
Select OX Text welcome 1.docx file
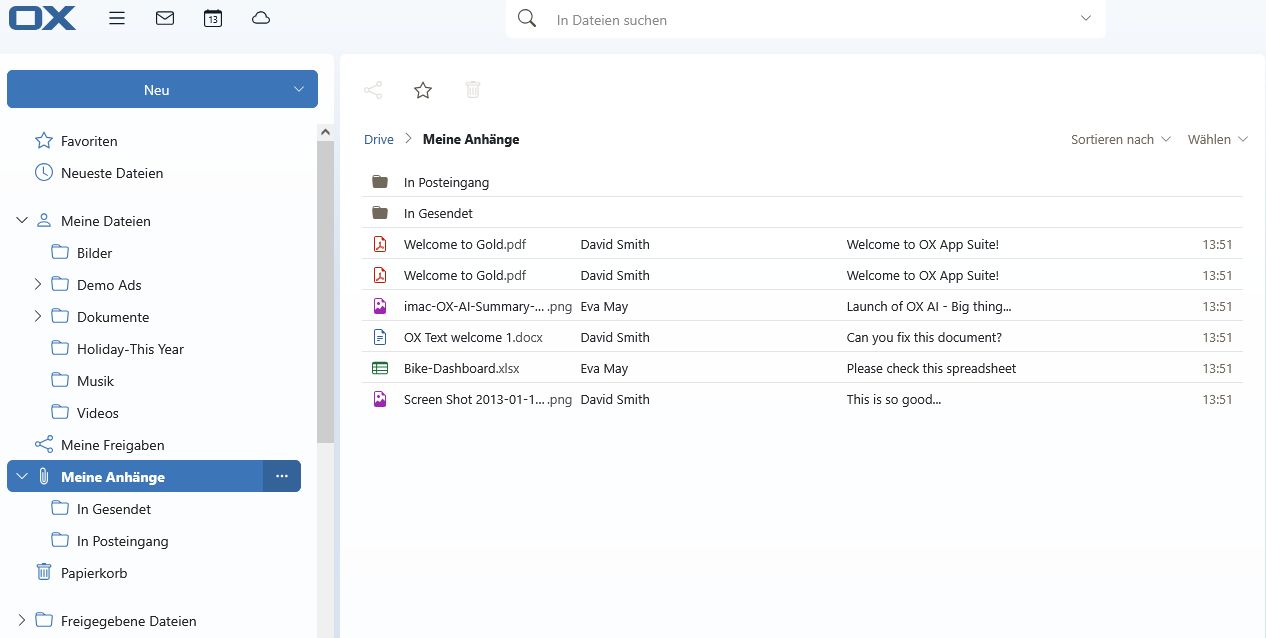click(473, 337)
